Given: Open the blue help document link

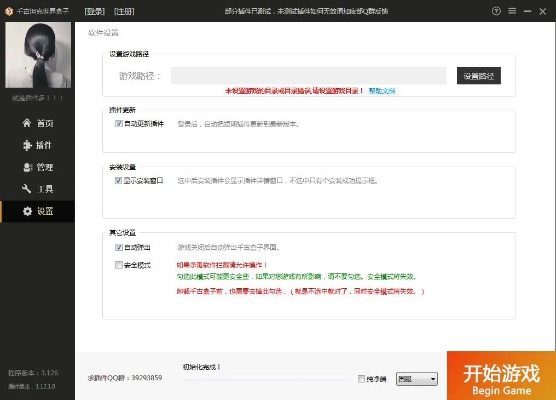Looking at the screenshot, I should [x=382, y=91].
